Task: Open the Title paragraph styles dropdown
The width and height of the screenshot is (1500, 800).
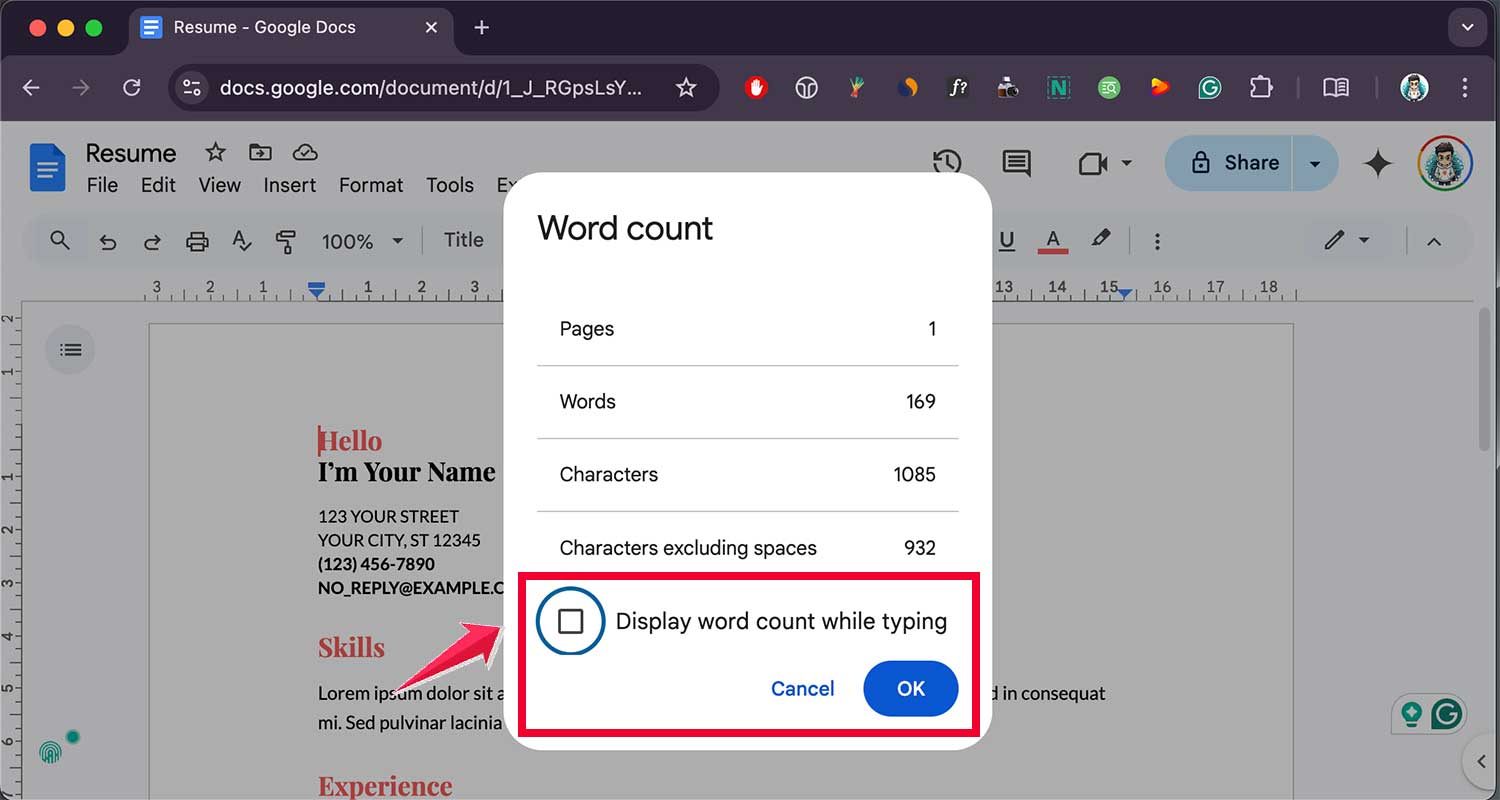Action: pos(465,240)
